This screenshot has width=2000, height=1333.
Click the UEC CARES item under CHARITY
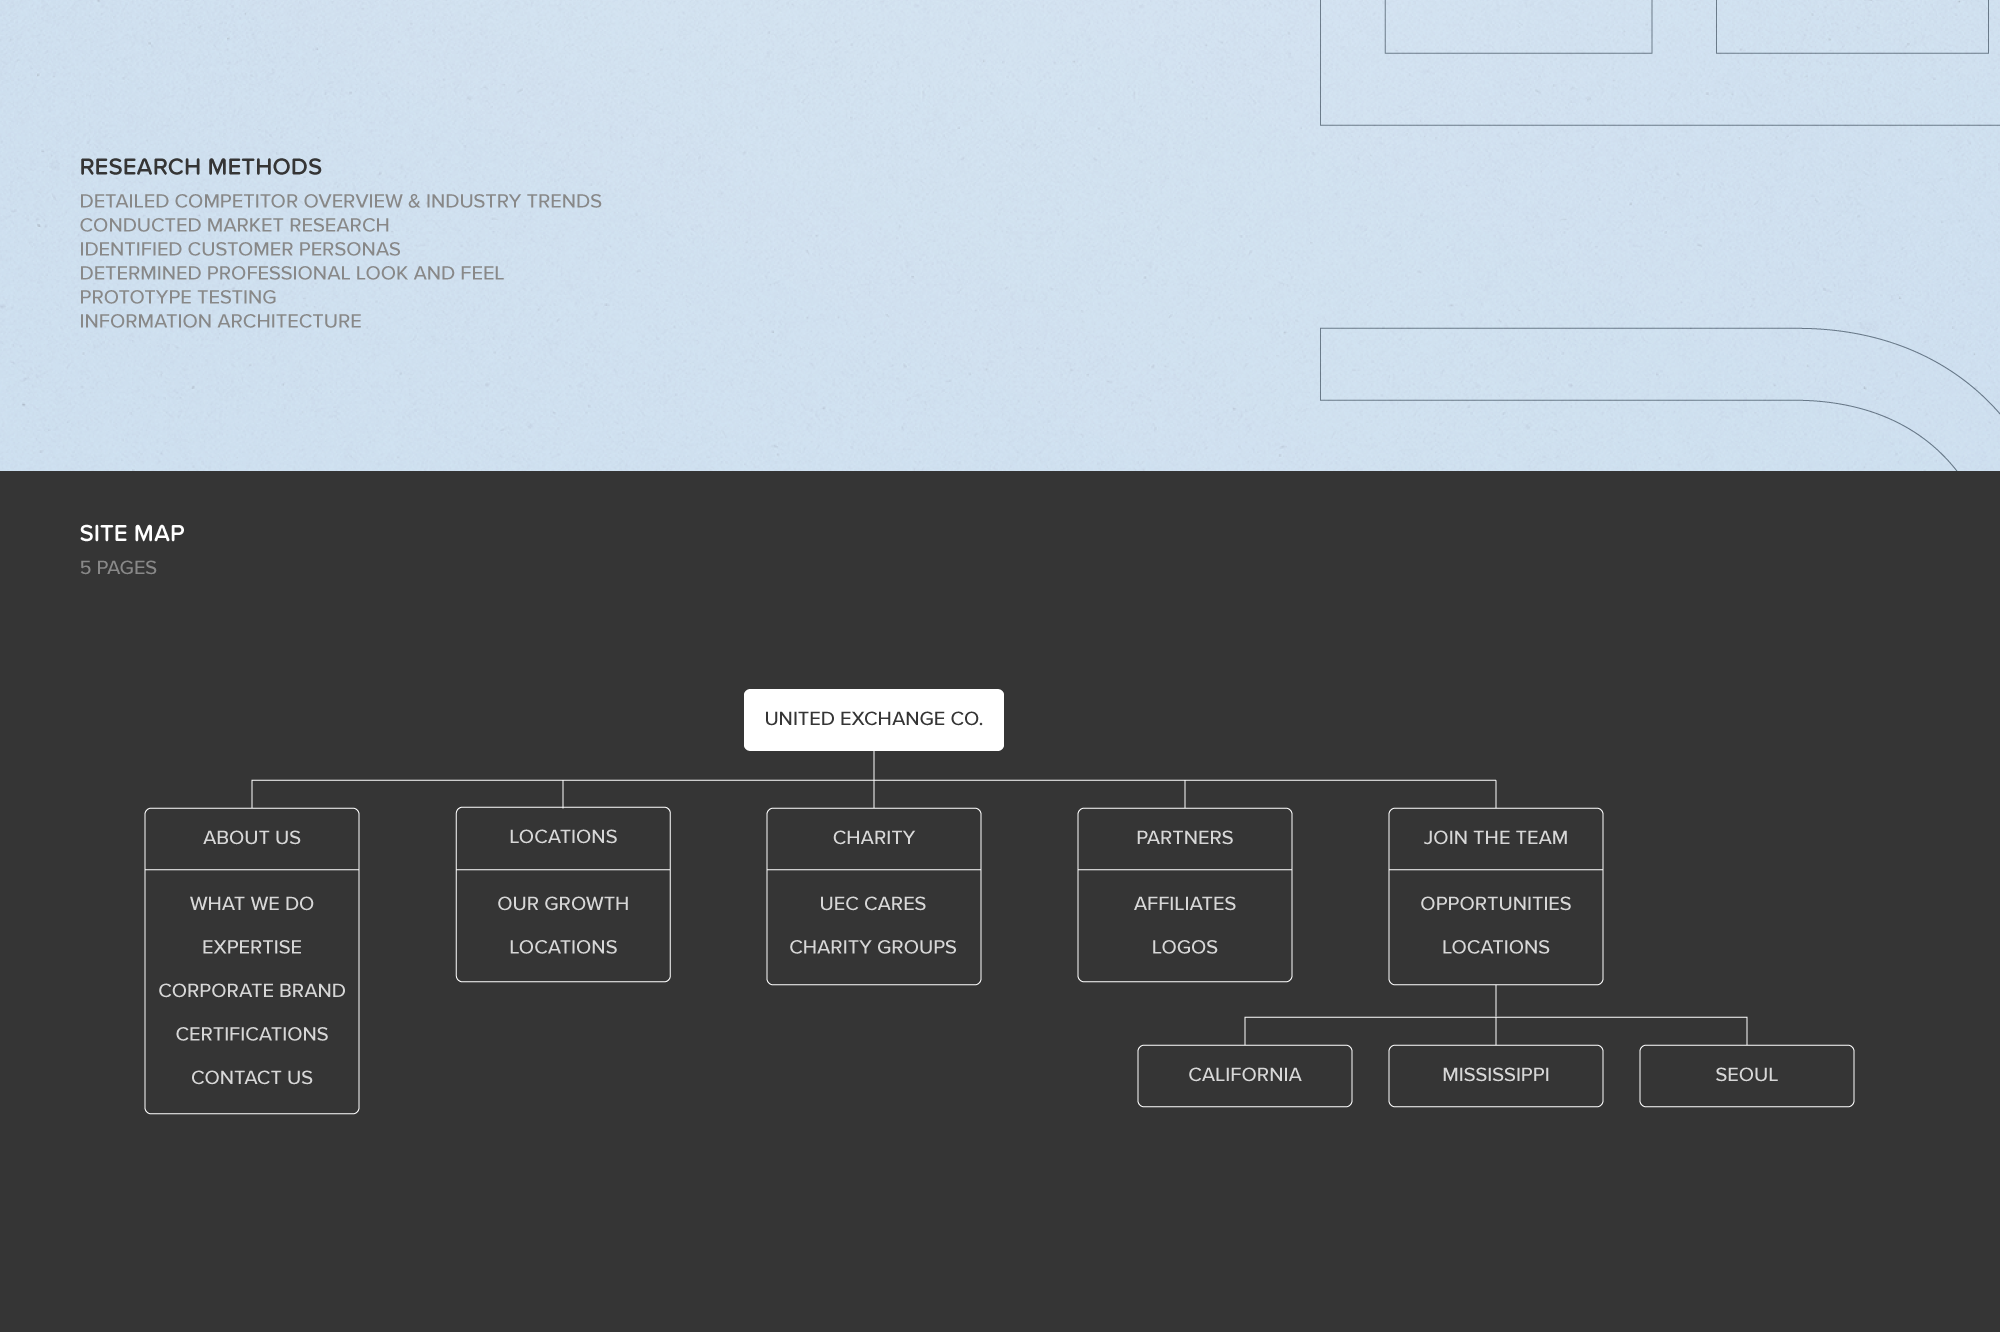click(x=873, y=903)
